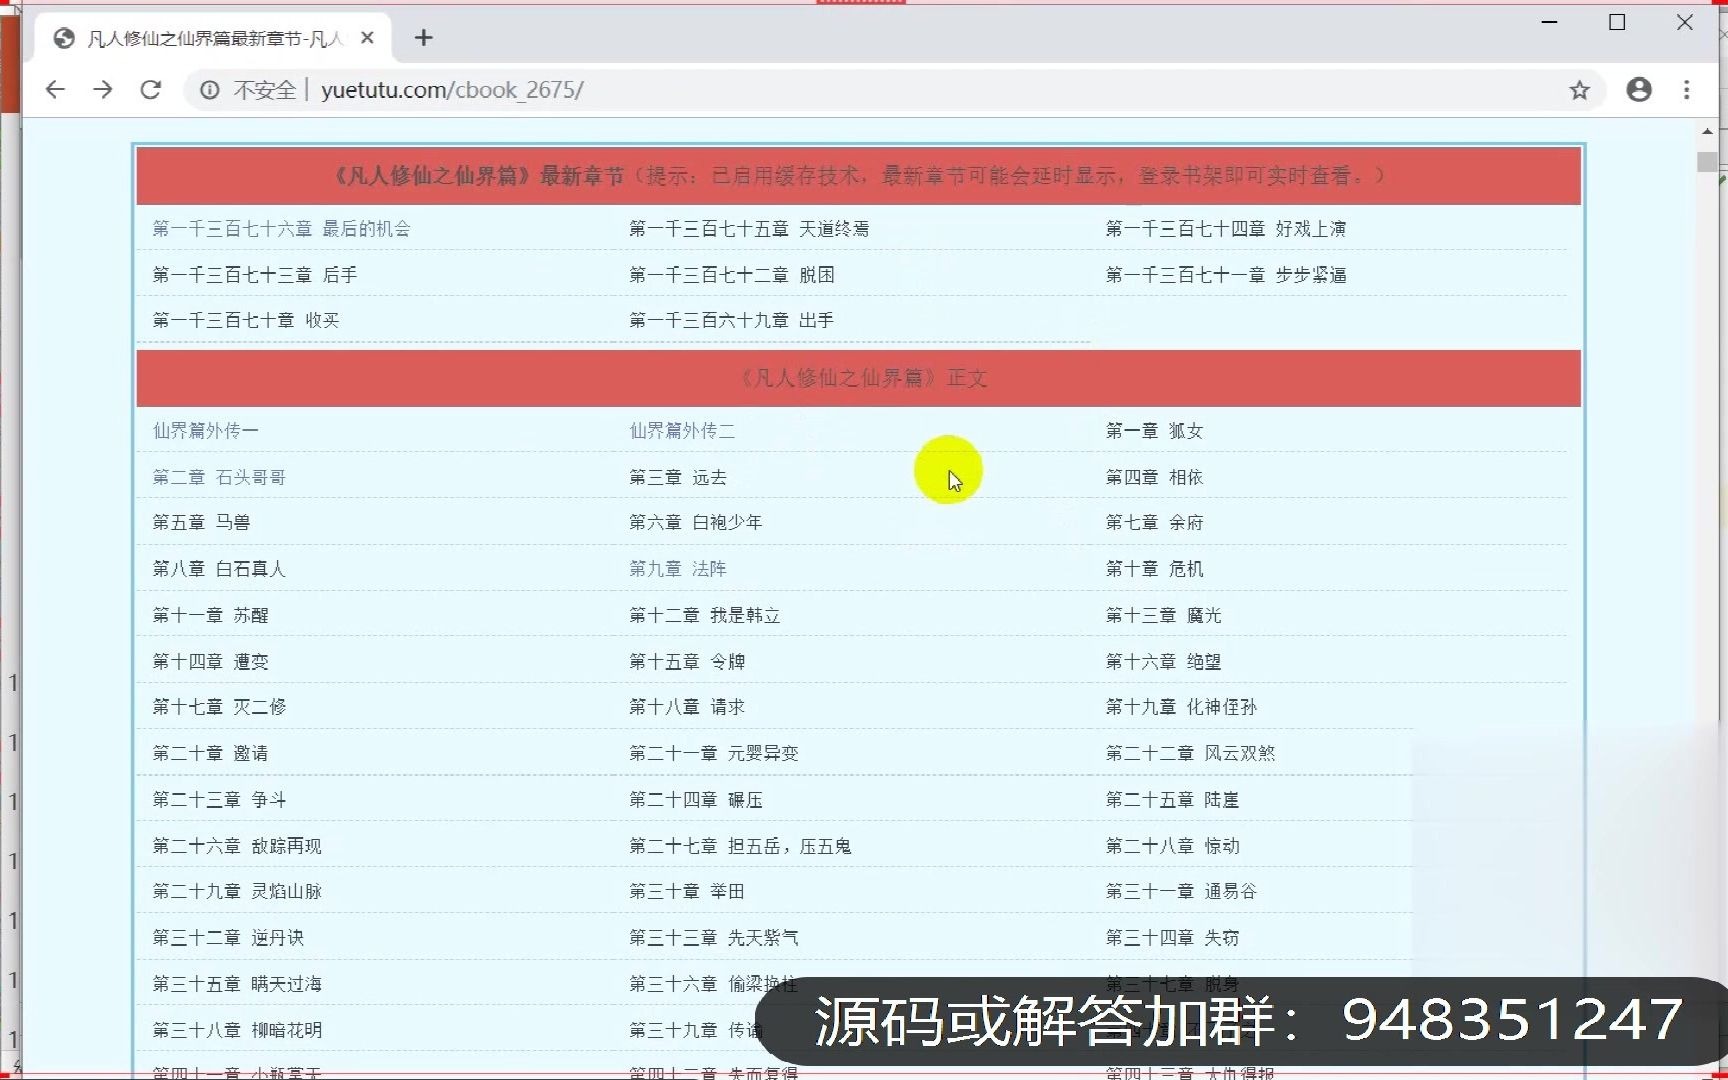This screenshot has width=1728, height=1080.
Task: Open 第一千三百七十六章 最后的机会
Action: point(281,229)
